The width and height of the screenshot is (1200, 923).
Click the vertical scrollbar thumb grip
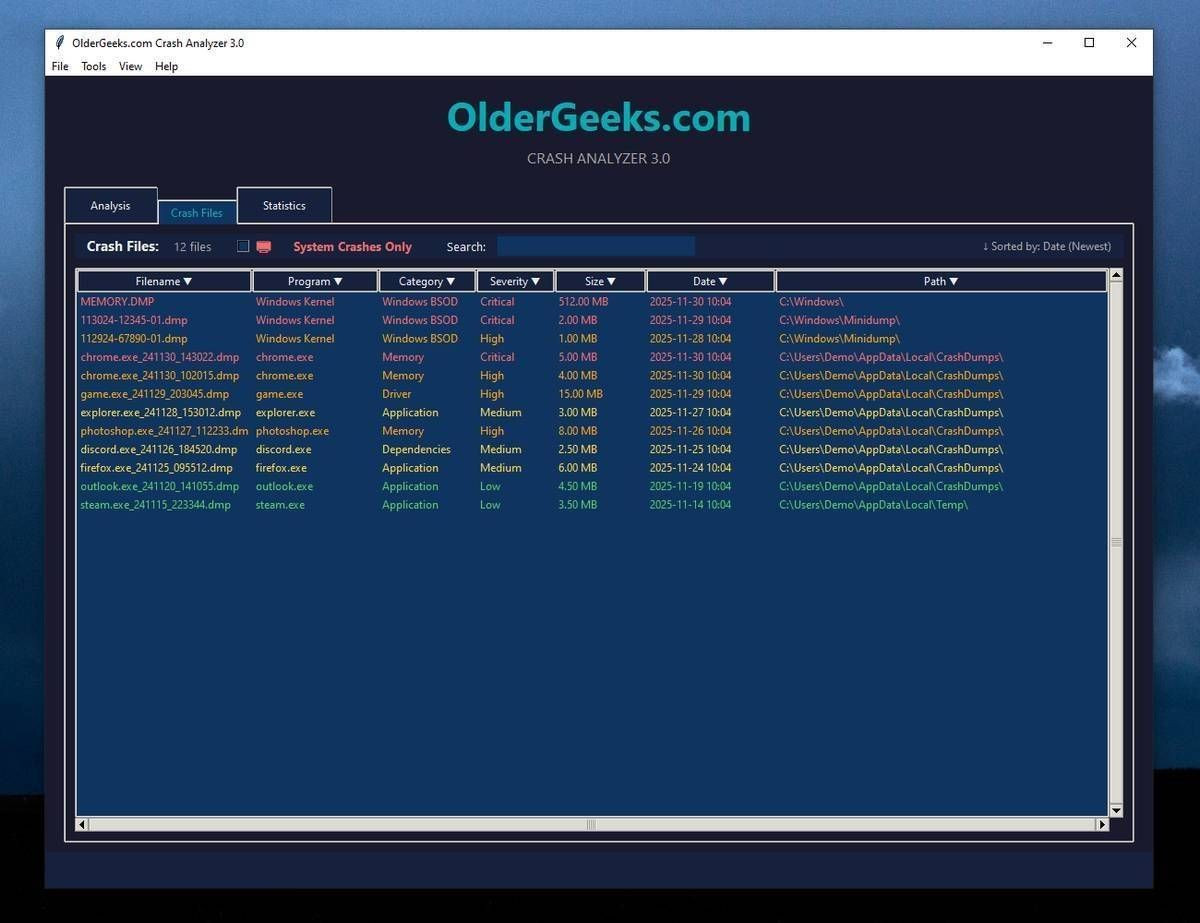1116,542
